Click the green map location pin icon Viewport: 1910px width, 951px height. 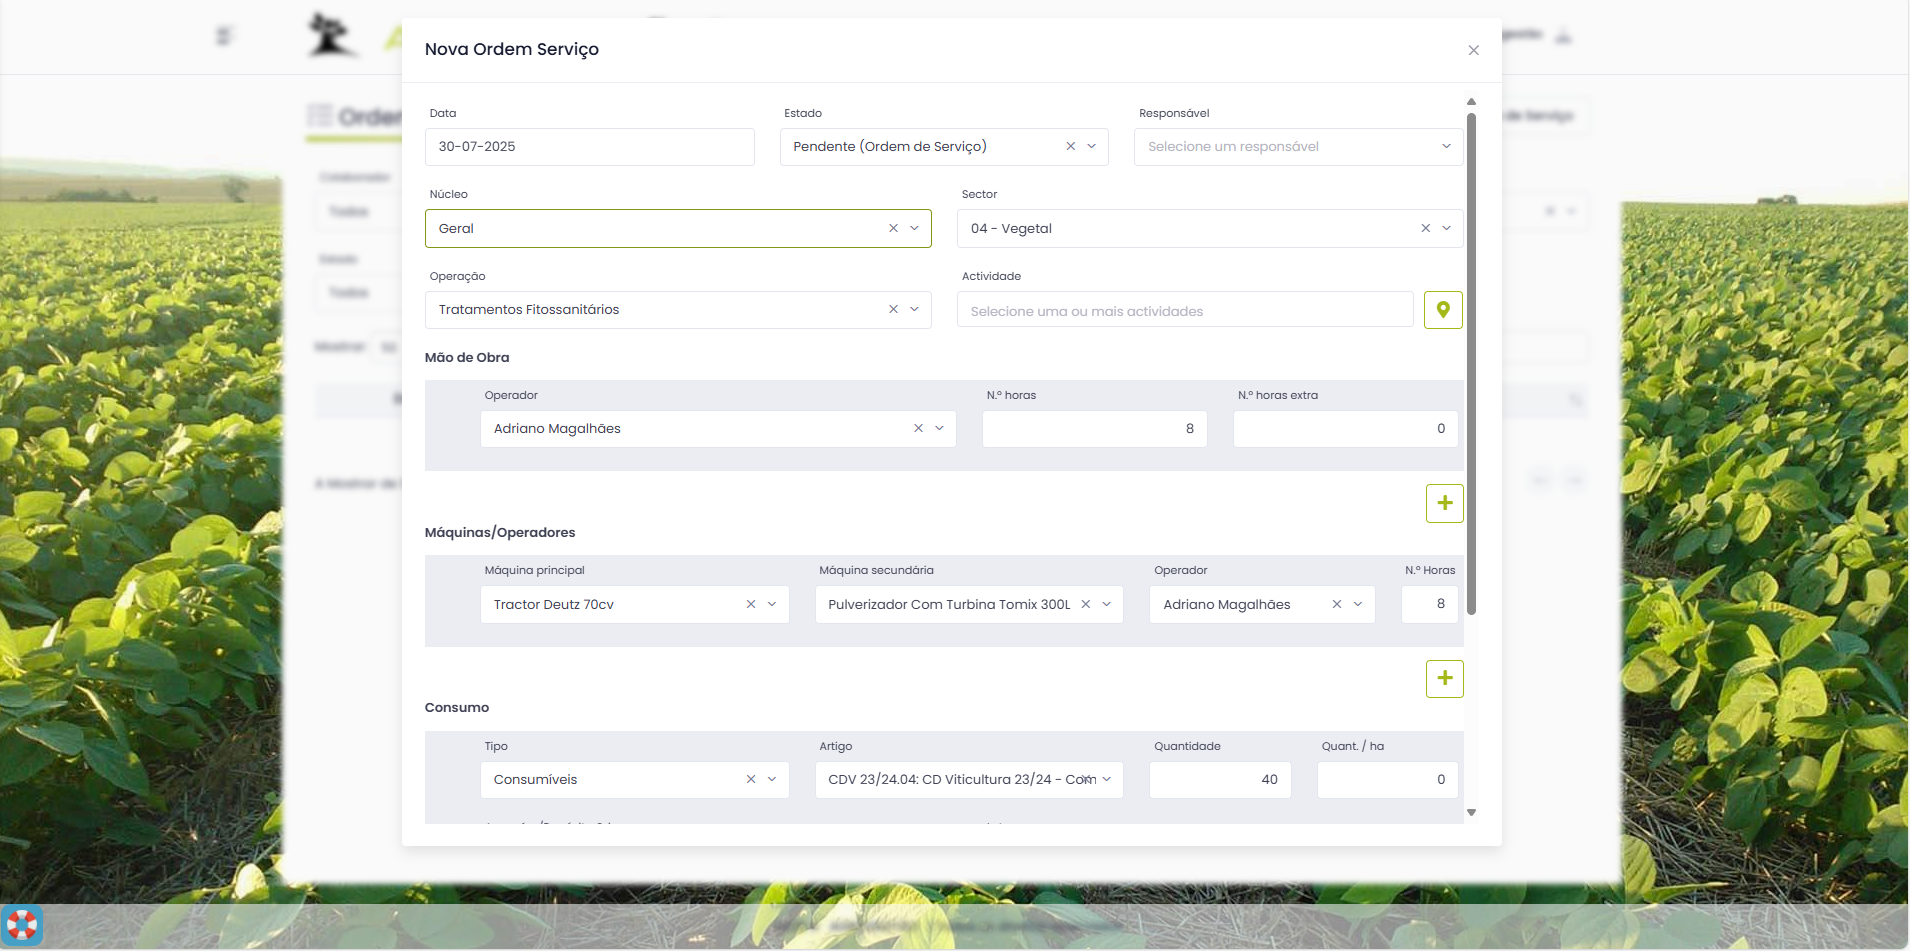point(1443,310)
